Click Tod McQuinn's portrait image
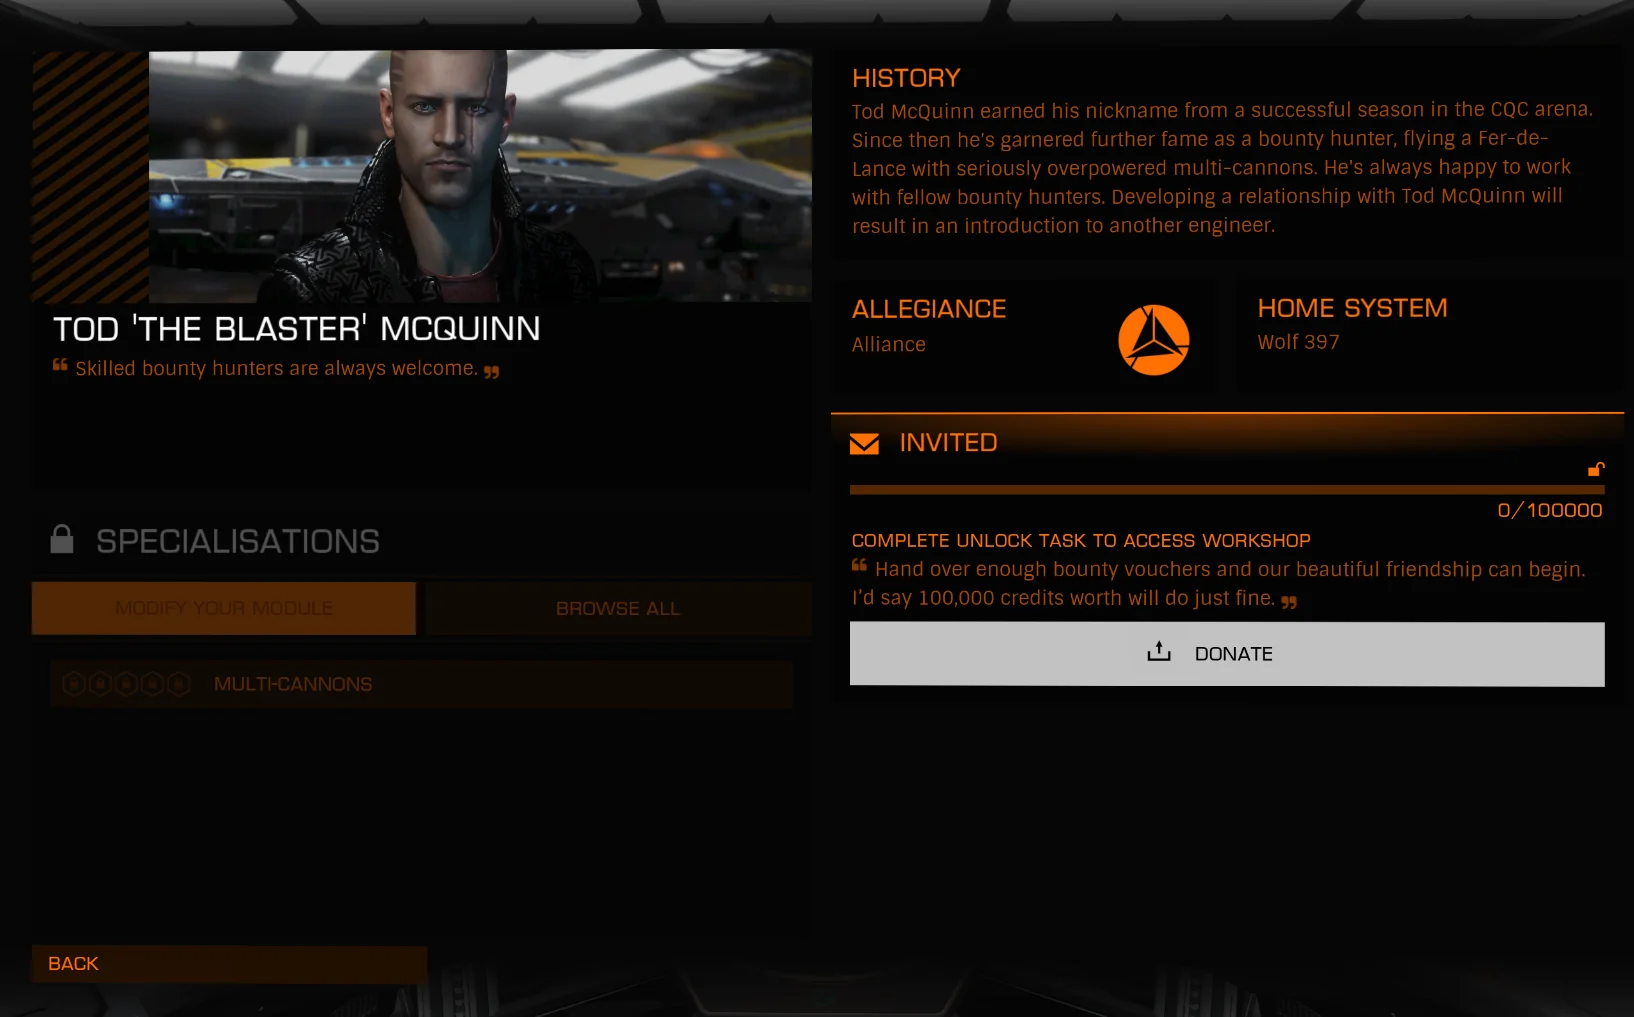1634x1017 pixels. tap(480, 176)
